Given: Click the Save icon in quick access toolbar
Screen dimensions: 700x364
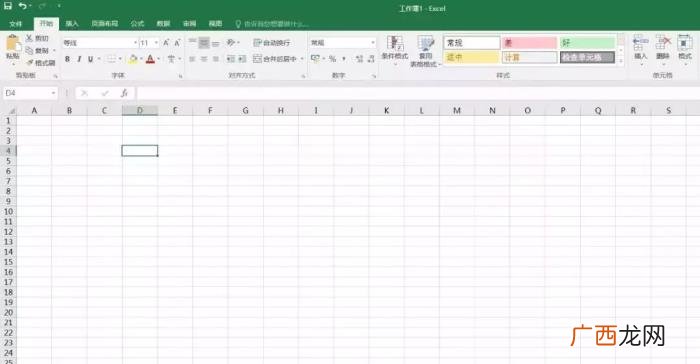Looking at the screenshot, I should (8, 6).
